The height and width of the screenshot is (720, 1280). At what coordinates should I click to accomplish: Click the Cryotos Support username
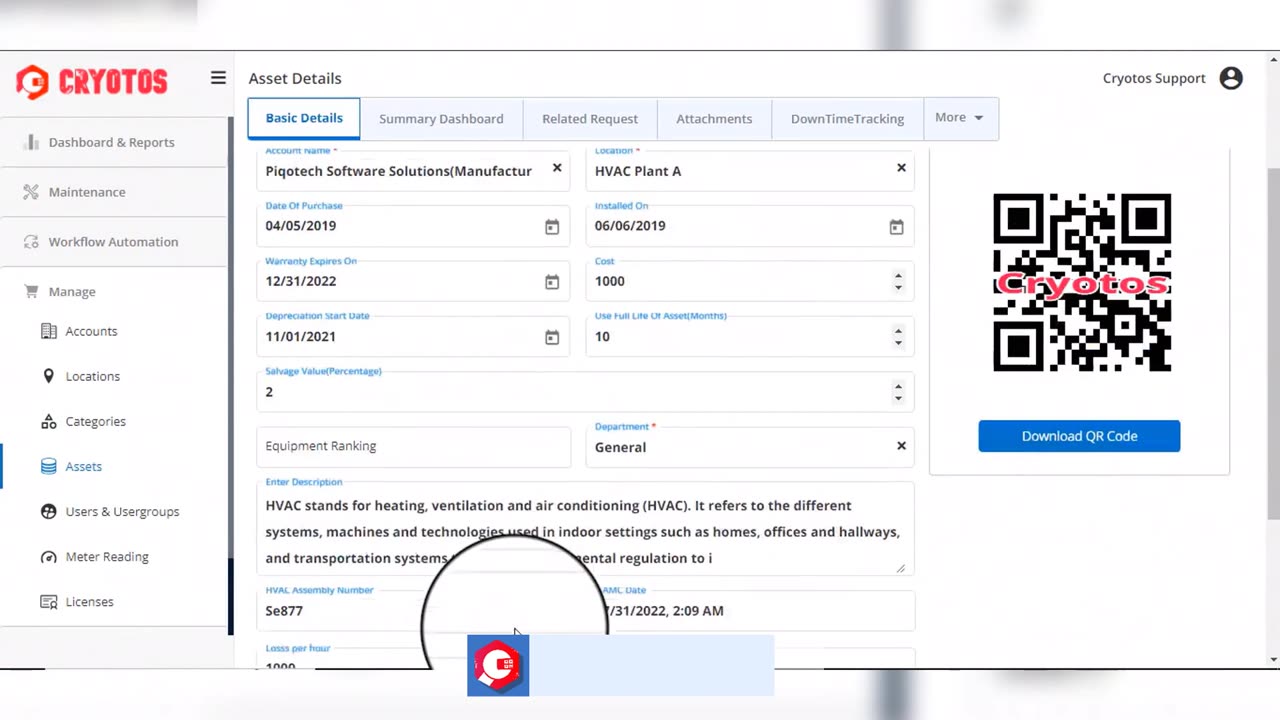click(1154, 78)
